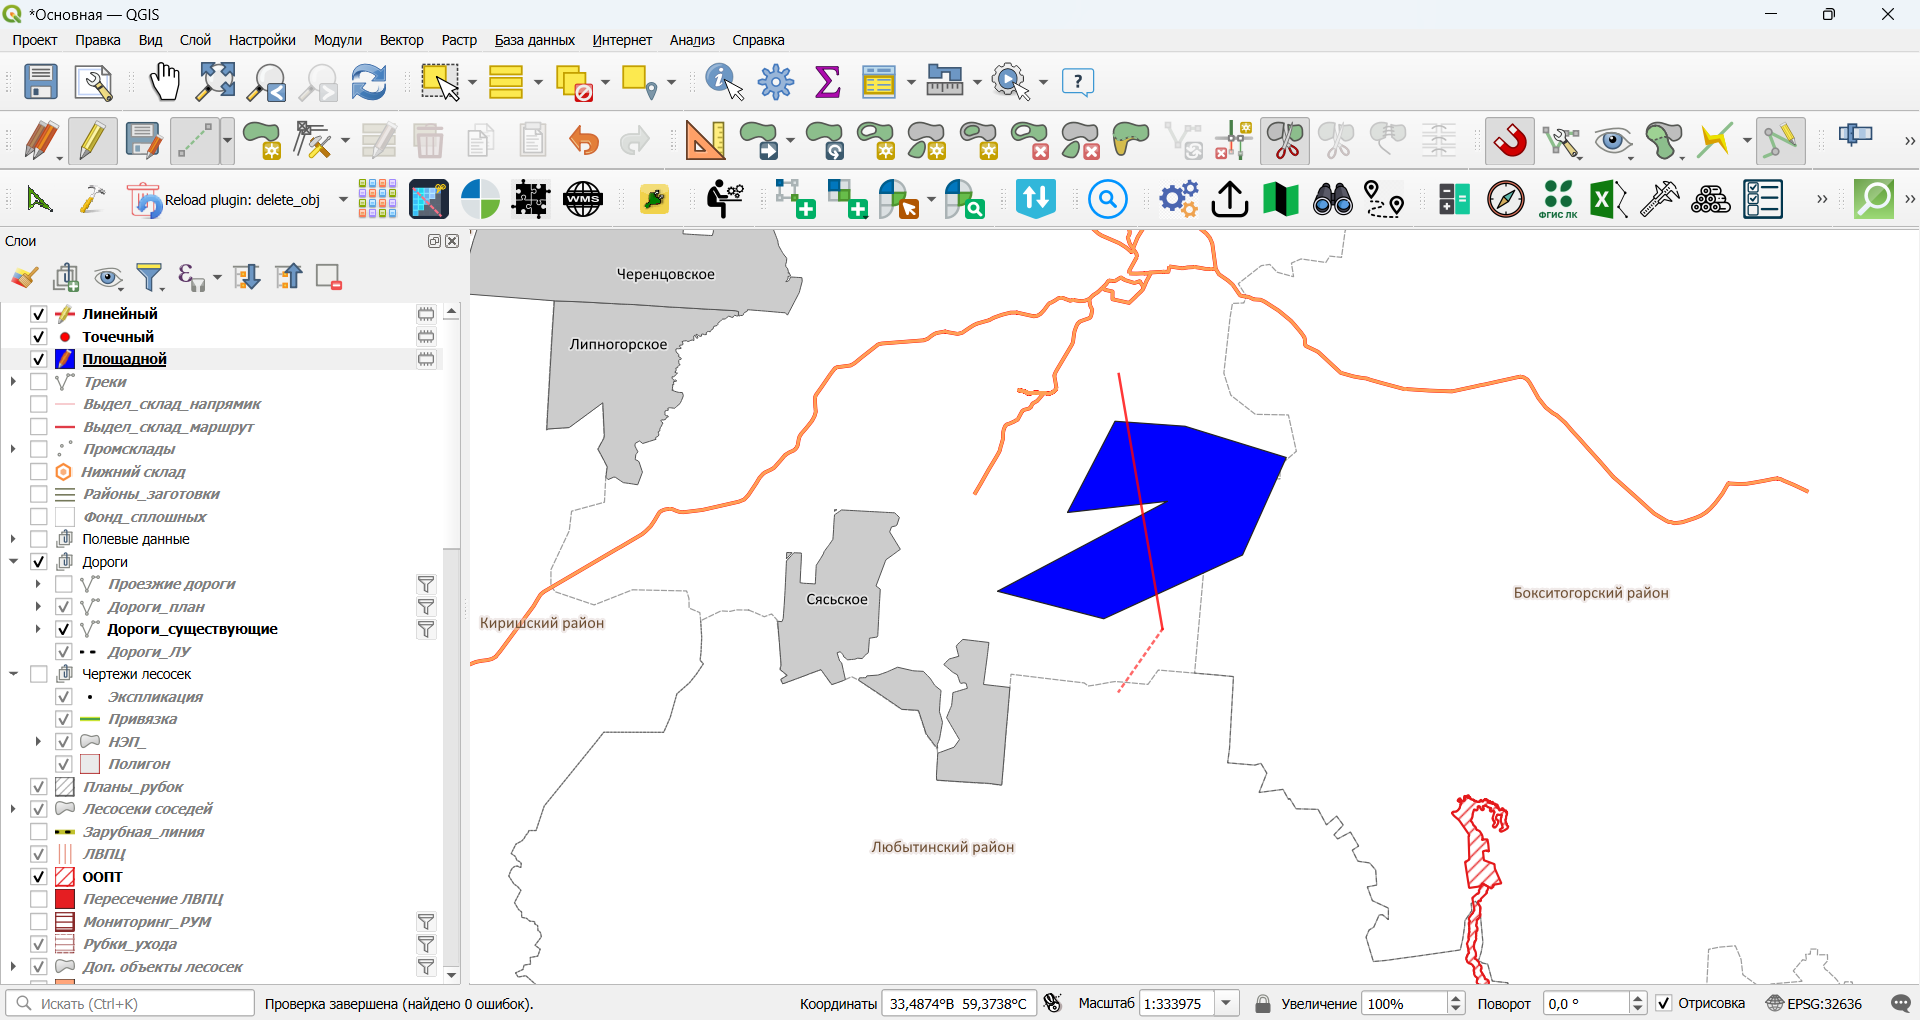Screen dimensions: 1920x1020
Task: Toggle the Отрисовка render checkbox
Action: tap(1664, 1003)
